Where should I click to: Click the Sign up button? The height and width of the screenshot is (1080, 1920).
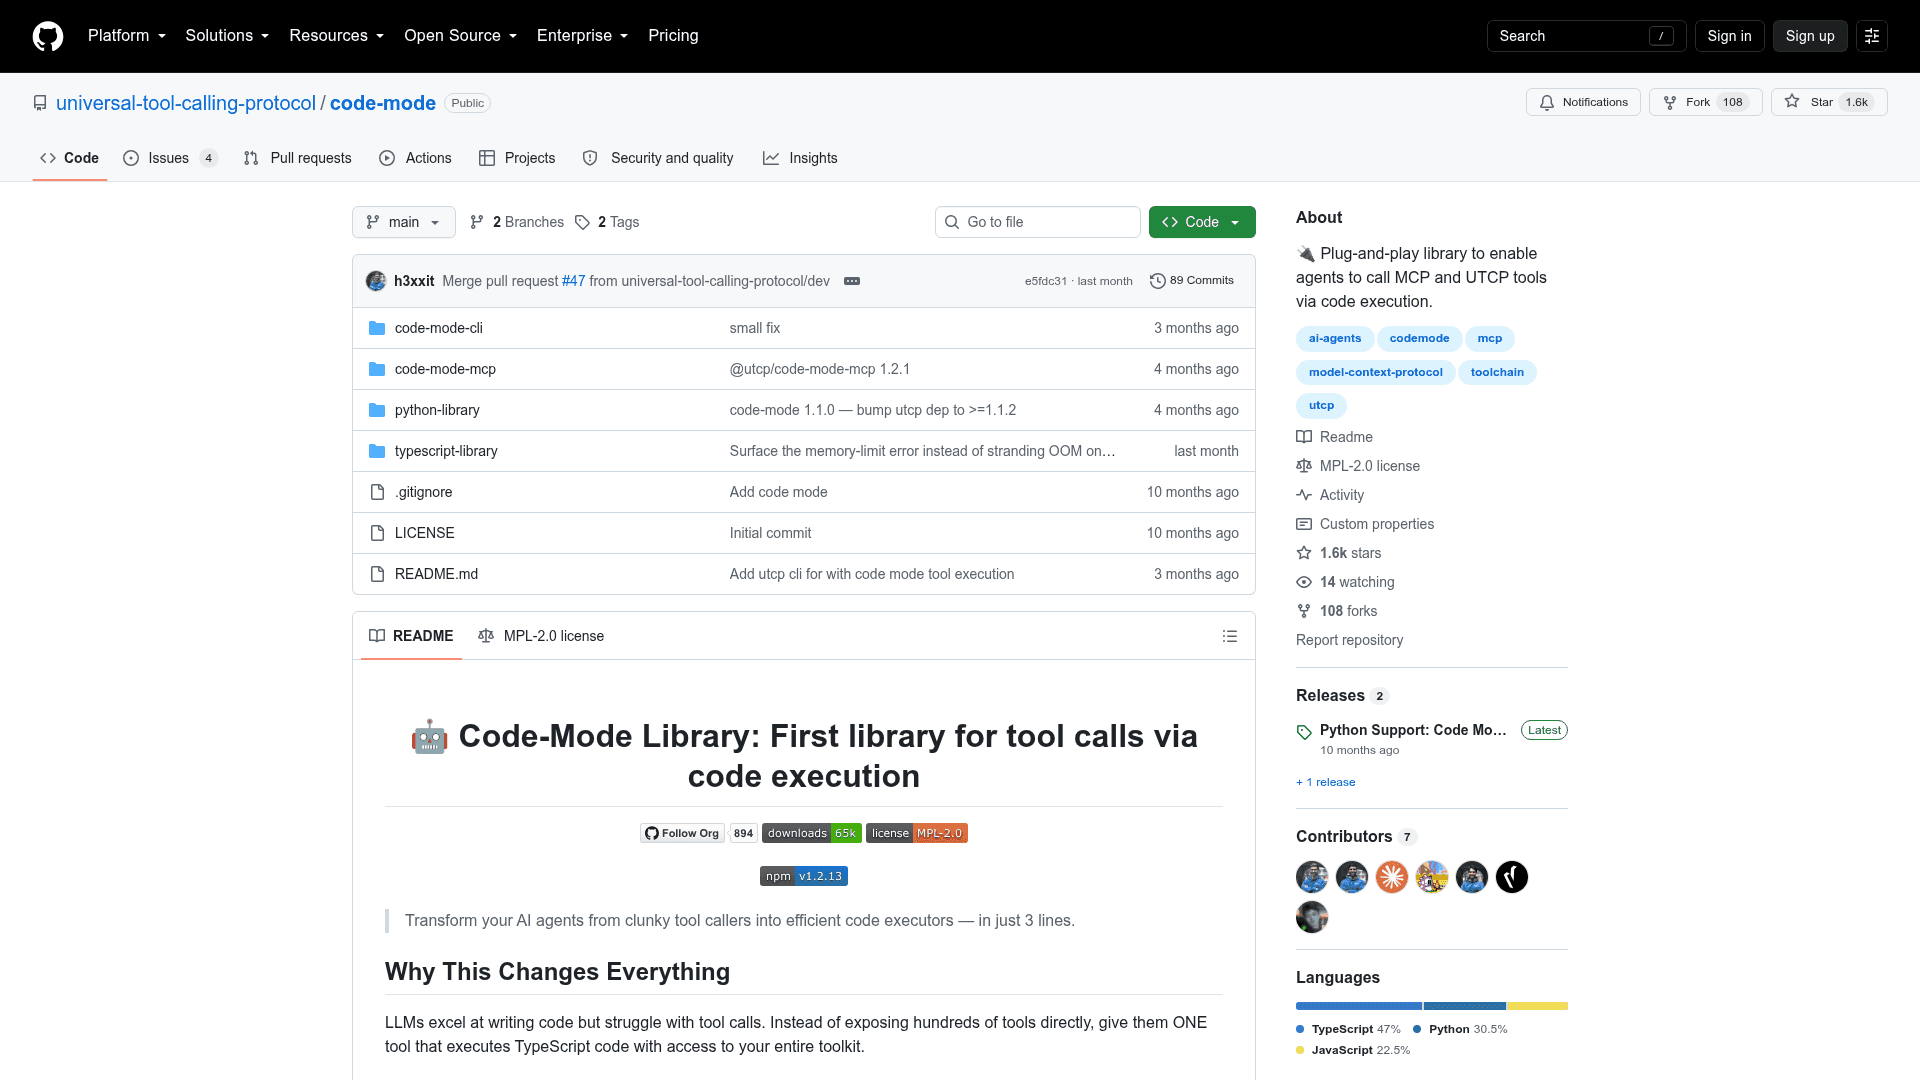(1810, 36)
